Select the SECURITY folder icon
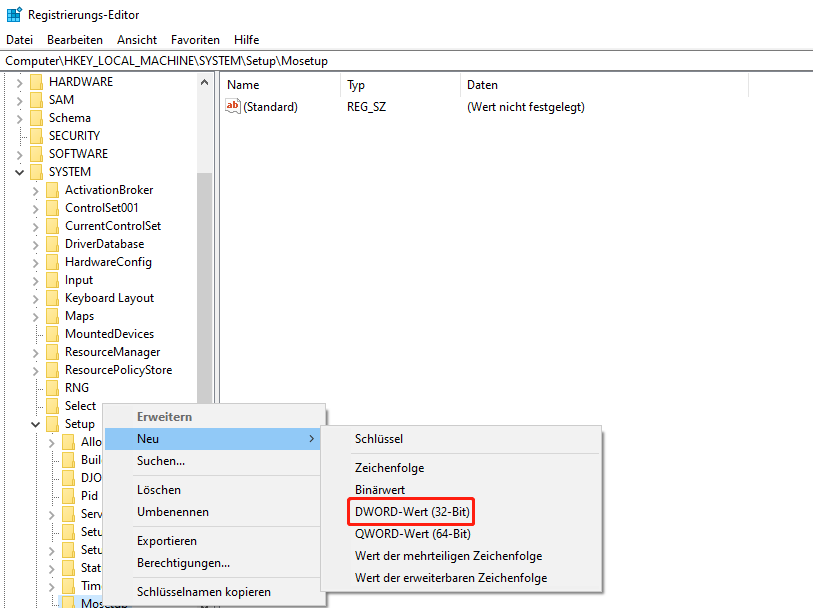 coord(36,136)
